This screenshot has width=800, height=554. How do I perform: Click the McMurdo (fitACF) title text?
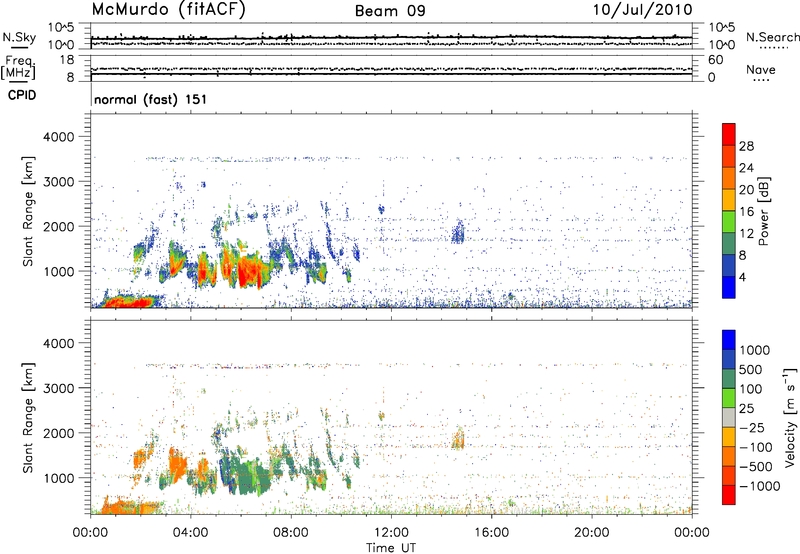coord(168,9)
